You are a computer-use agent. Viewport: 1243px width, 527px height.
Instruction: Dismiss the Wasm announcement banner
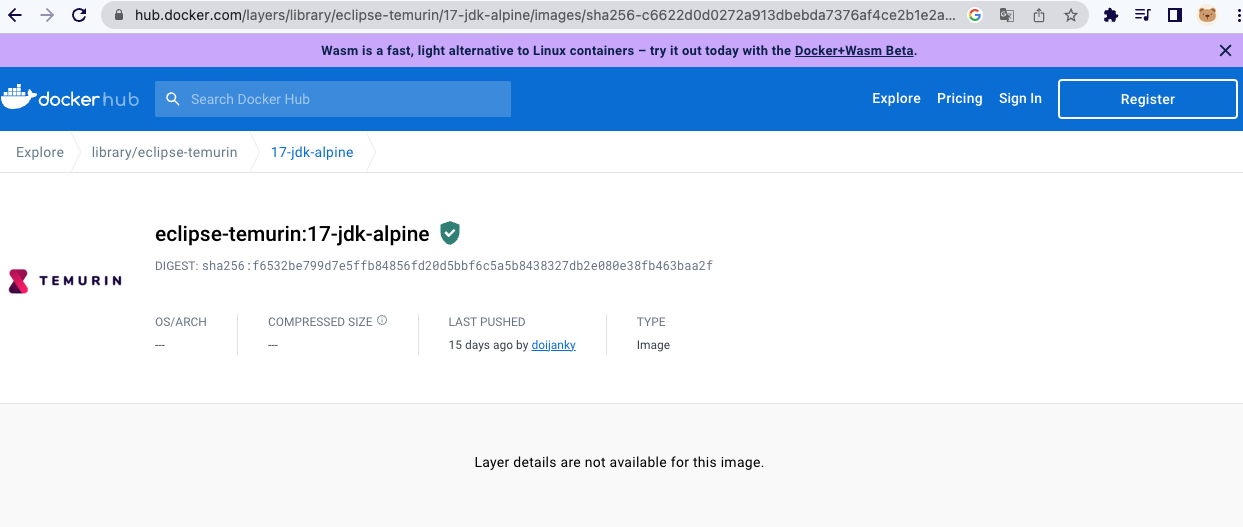coord(1225,50)
